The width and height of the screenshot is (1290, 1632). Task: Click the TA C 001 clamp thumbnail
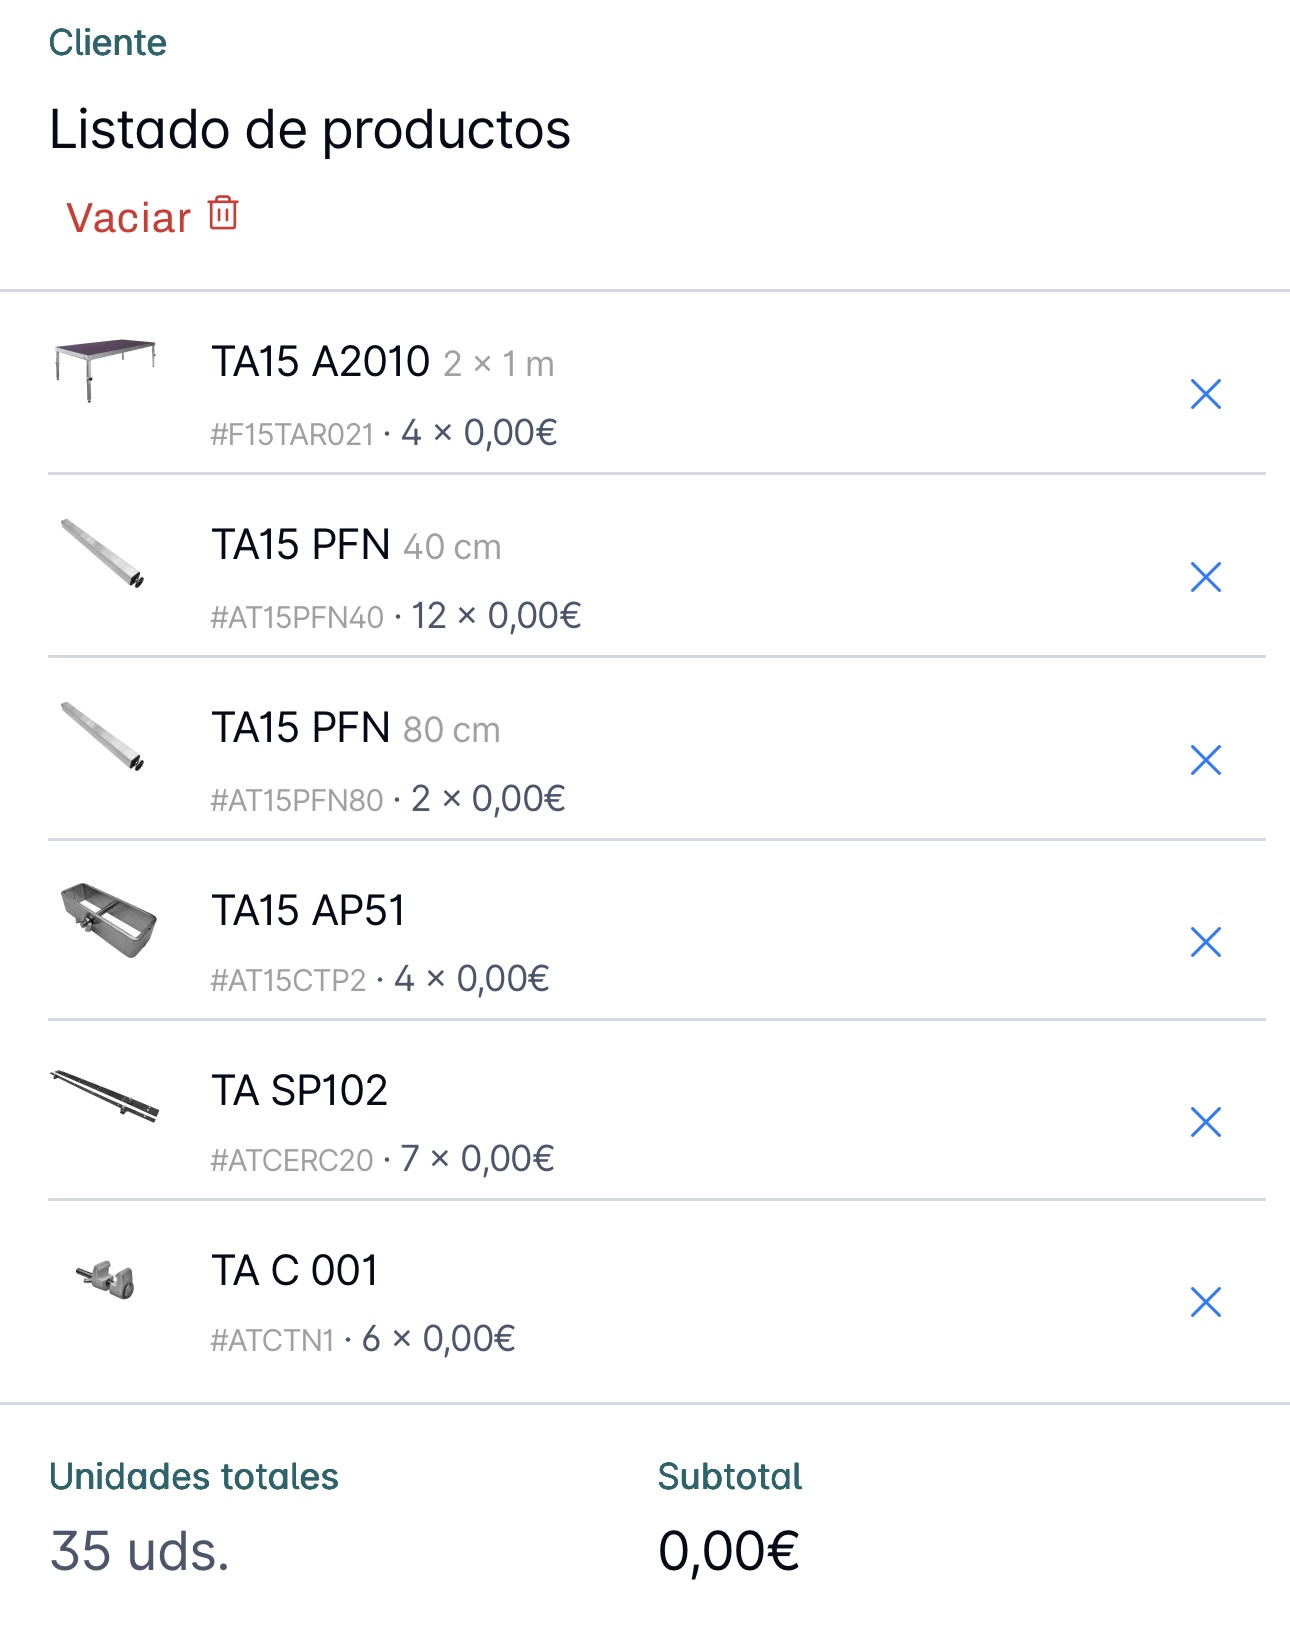107,1278
